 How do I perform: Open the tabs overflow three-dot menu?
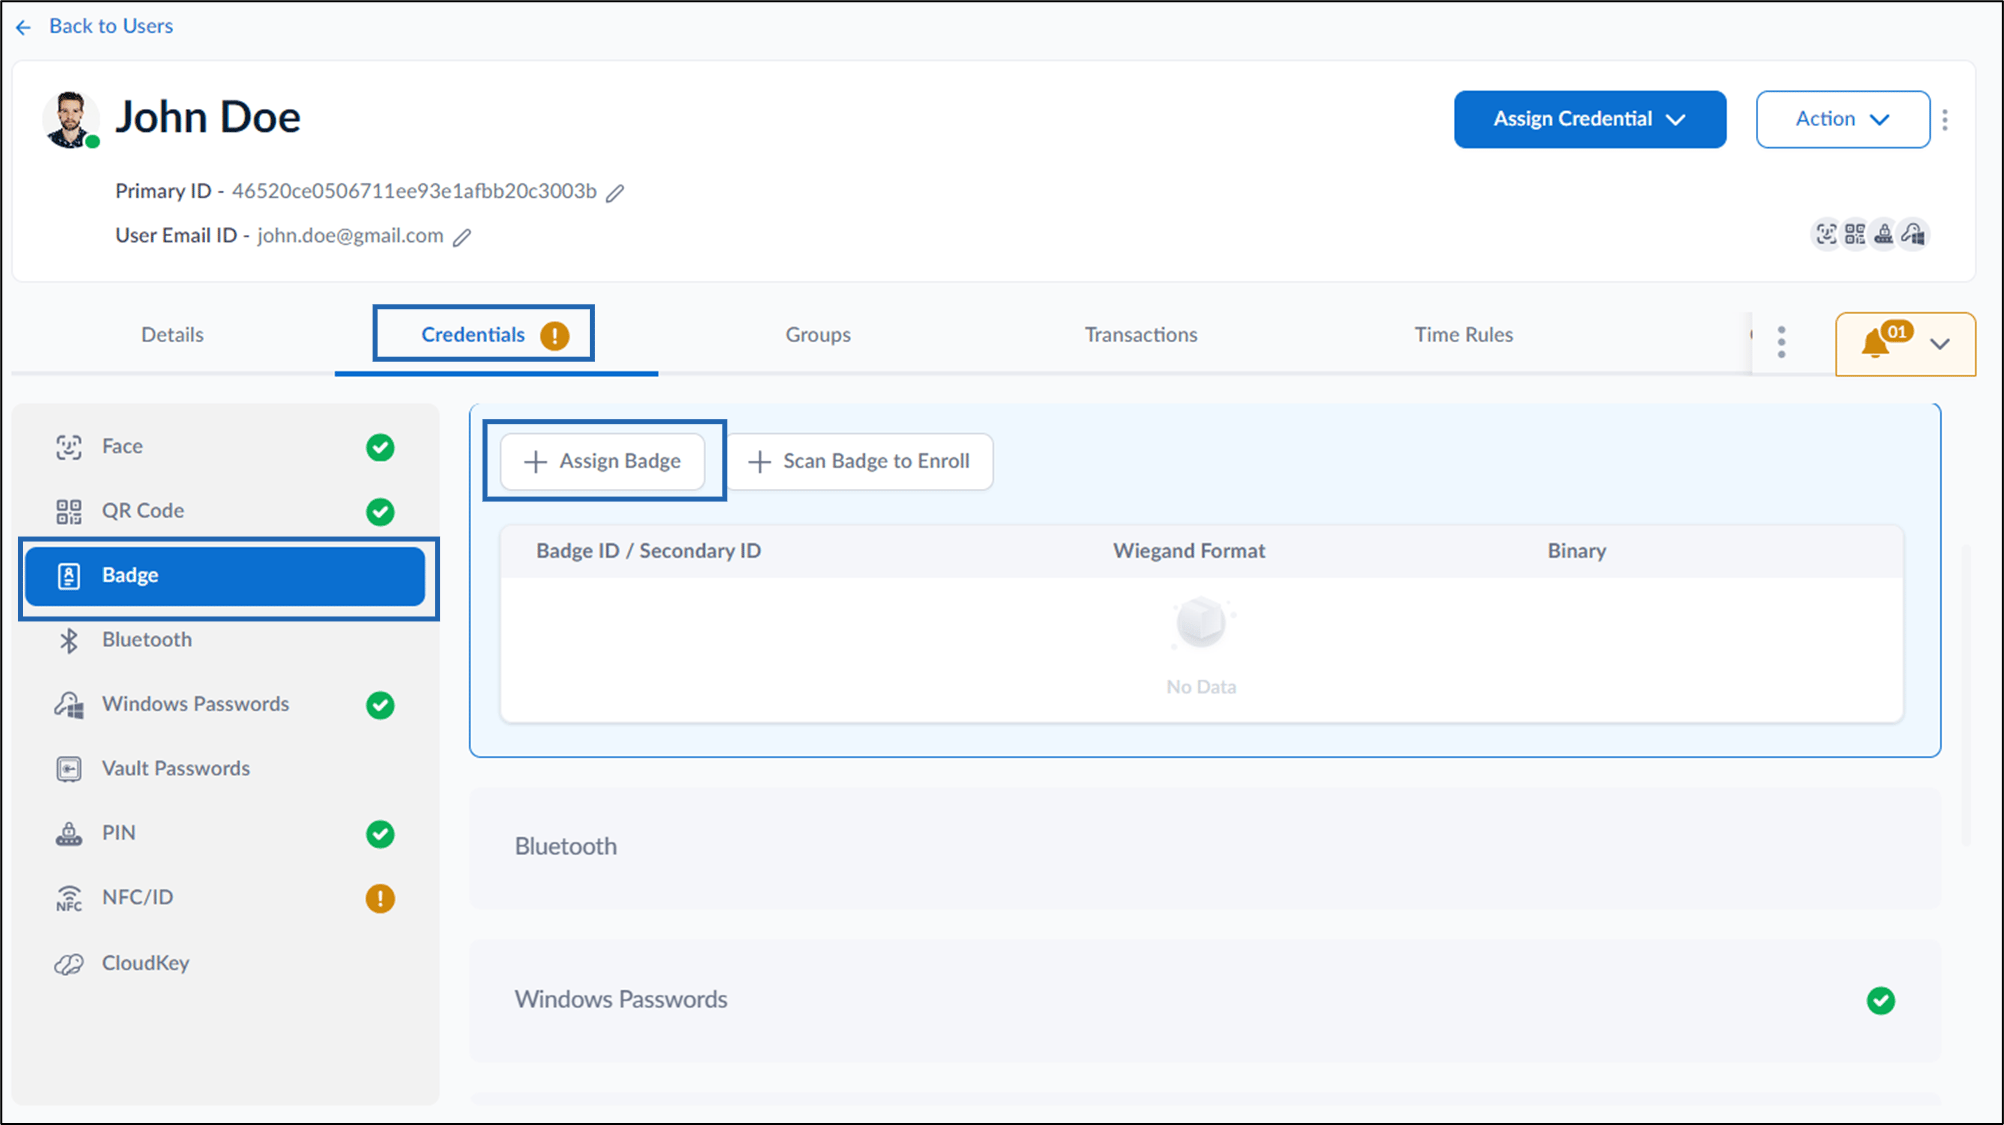(x=1781, y=342)
